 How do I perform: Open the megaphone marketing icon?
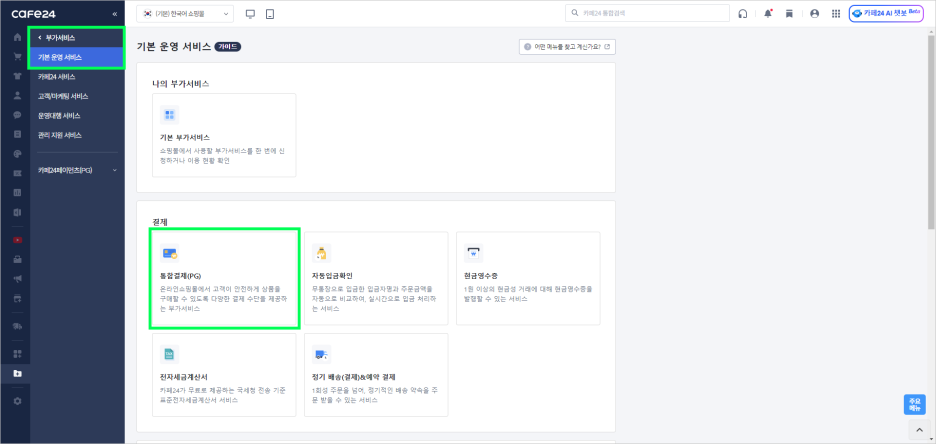click(x=17, y=279)
